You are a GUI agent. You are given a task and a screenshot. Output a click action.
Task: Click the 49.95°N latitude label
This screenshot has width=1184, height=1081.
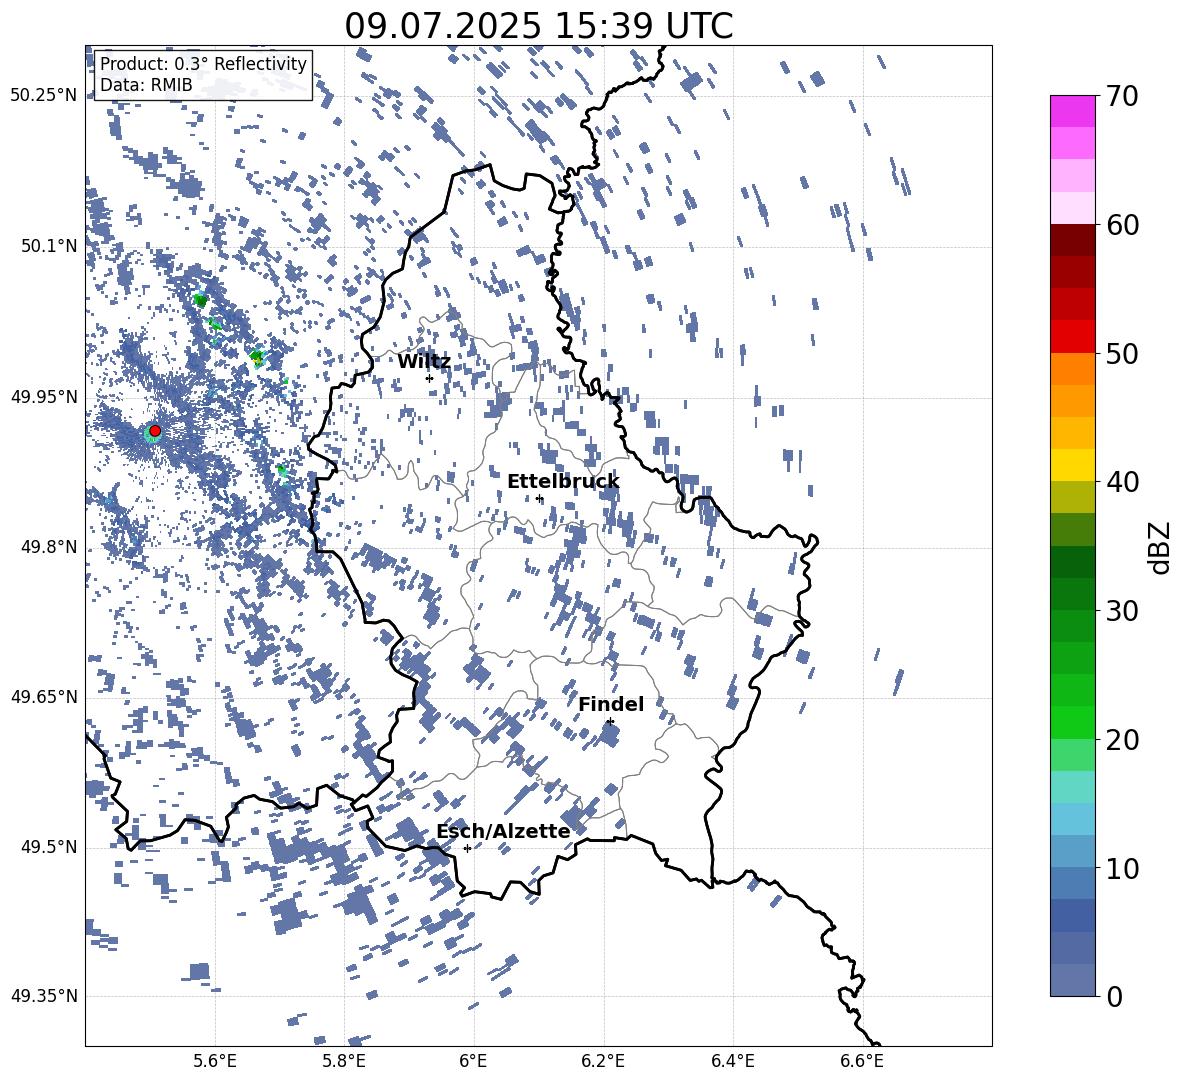pyautogui.click(x=44, y=397)
